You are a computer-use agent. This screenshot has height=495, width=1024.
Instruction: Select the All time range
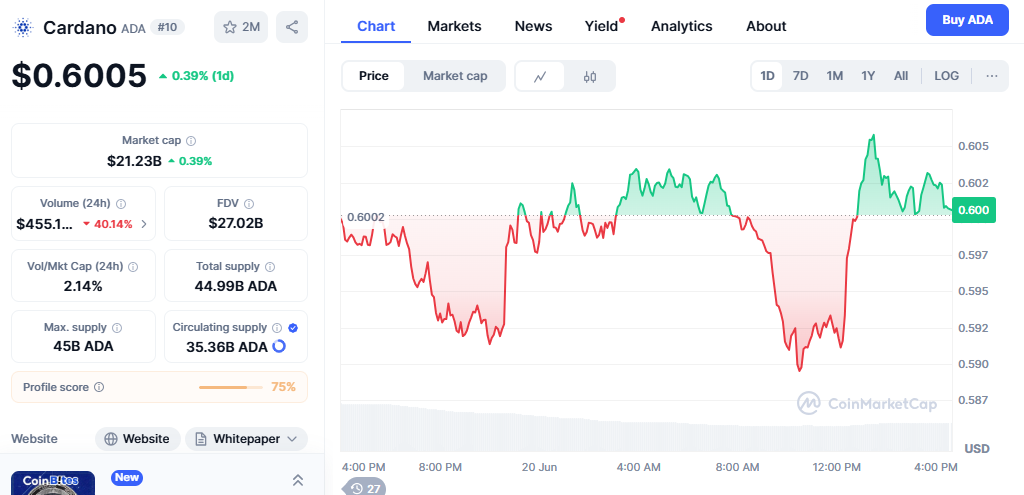click(x=901, y=76)
